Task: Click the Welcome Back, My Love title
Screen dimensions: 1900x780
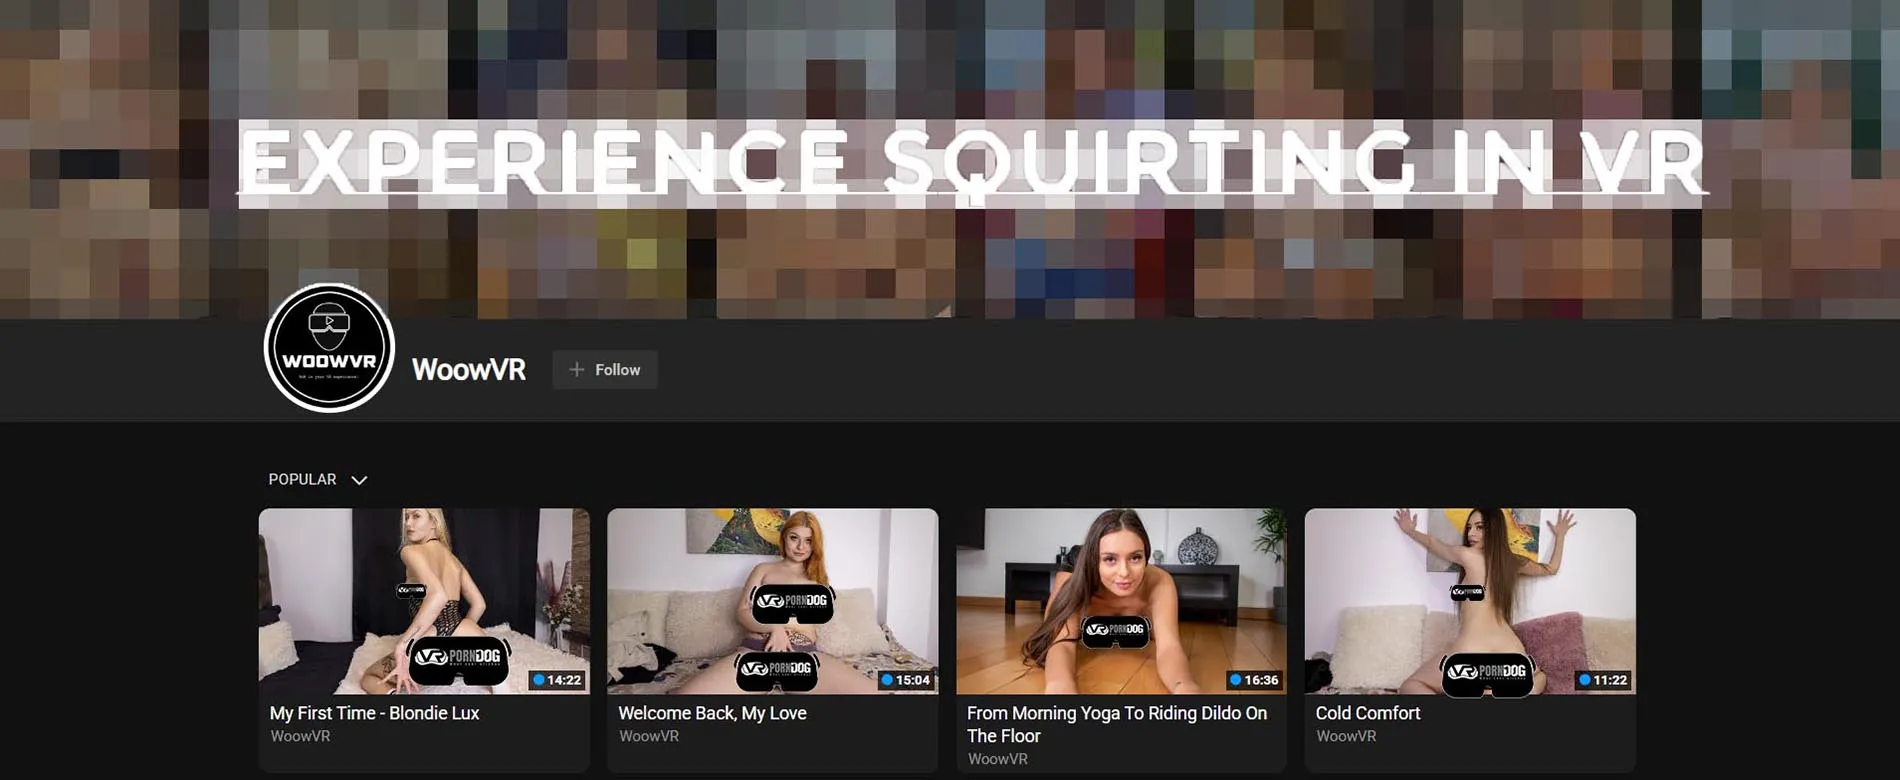Action: coord(712,713)
